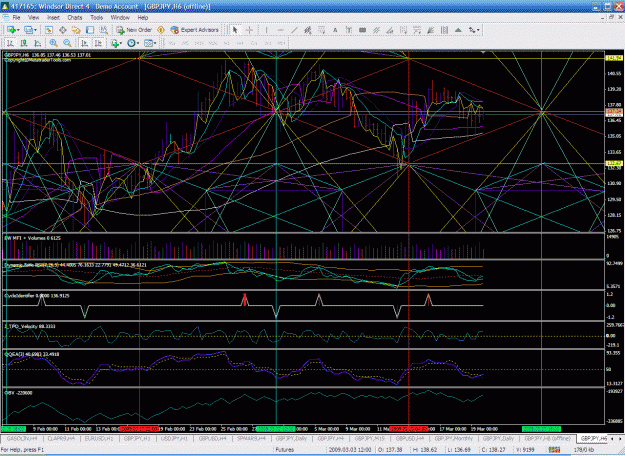625x456 pixels.
Task: Select the vertical line drawing tool
Action: (266, 30)
